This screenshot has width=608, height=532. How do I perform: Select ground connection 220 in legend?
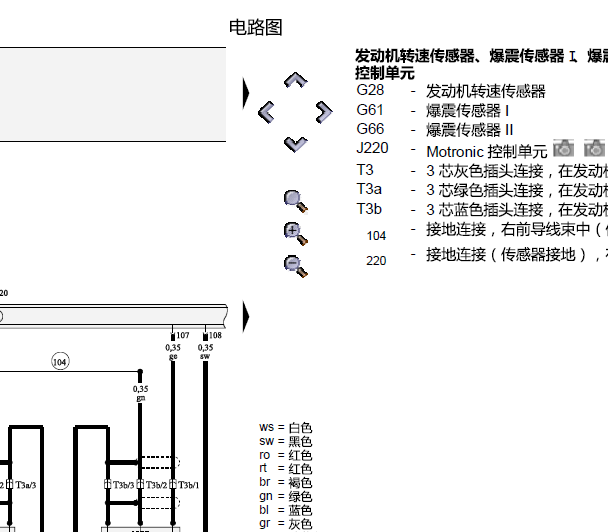[x=376, y=261]
